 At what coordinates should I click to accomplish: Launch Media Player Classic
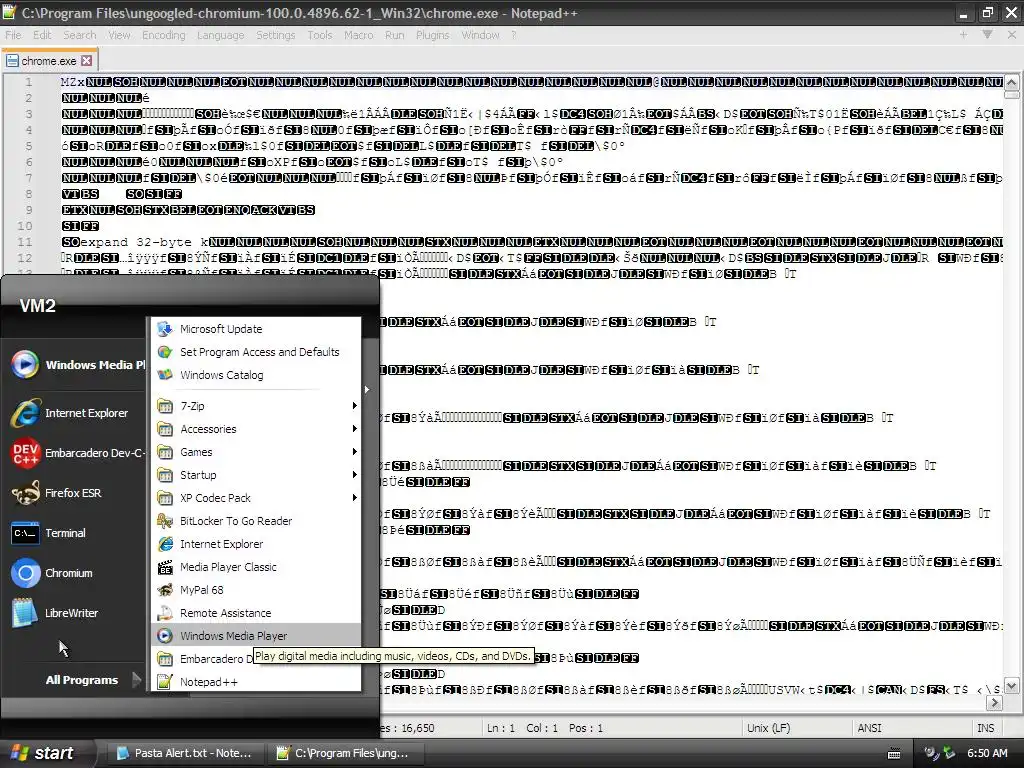point(255,567)
